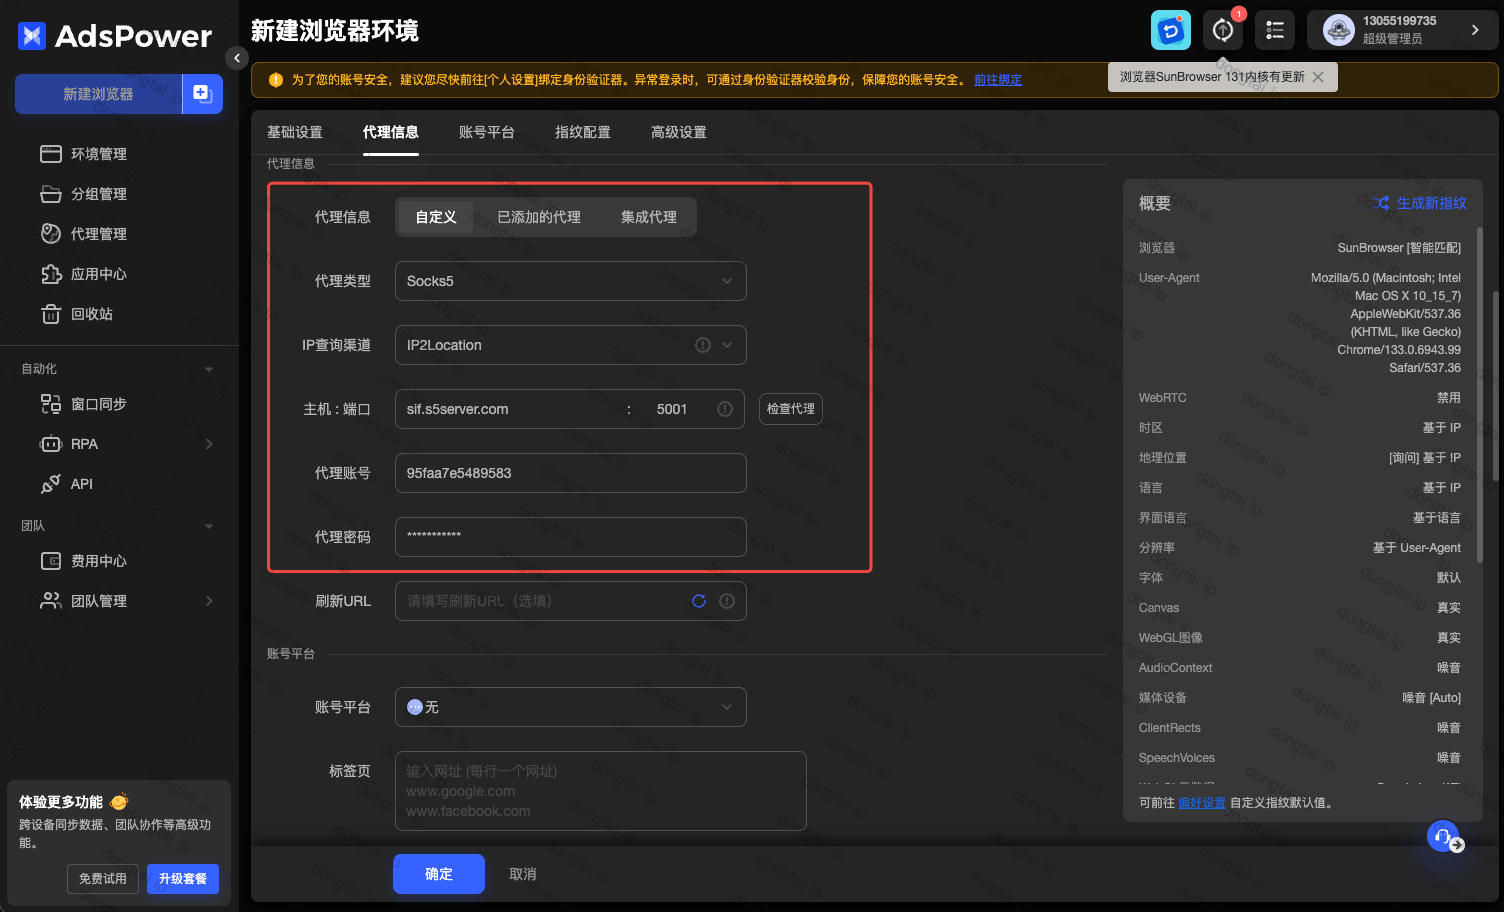This screenshot has height=912, width=1504.
Task: Click the 前往绑定 link in warning banner
Action: (x=998, y=80)
